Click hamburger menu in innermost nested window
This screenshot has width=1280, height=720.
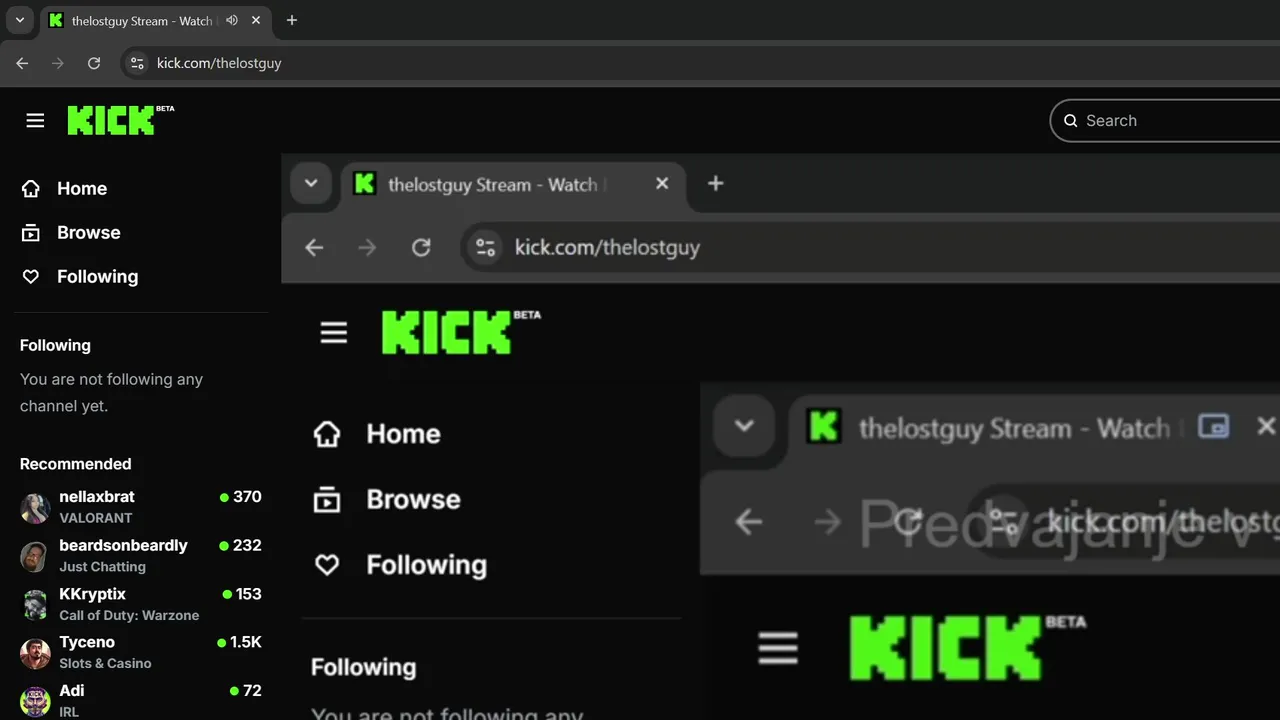pos(778,649)
